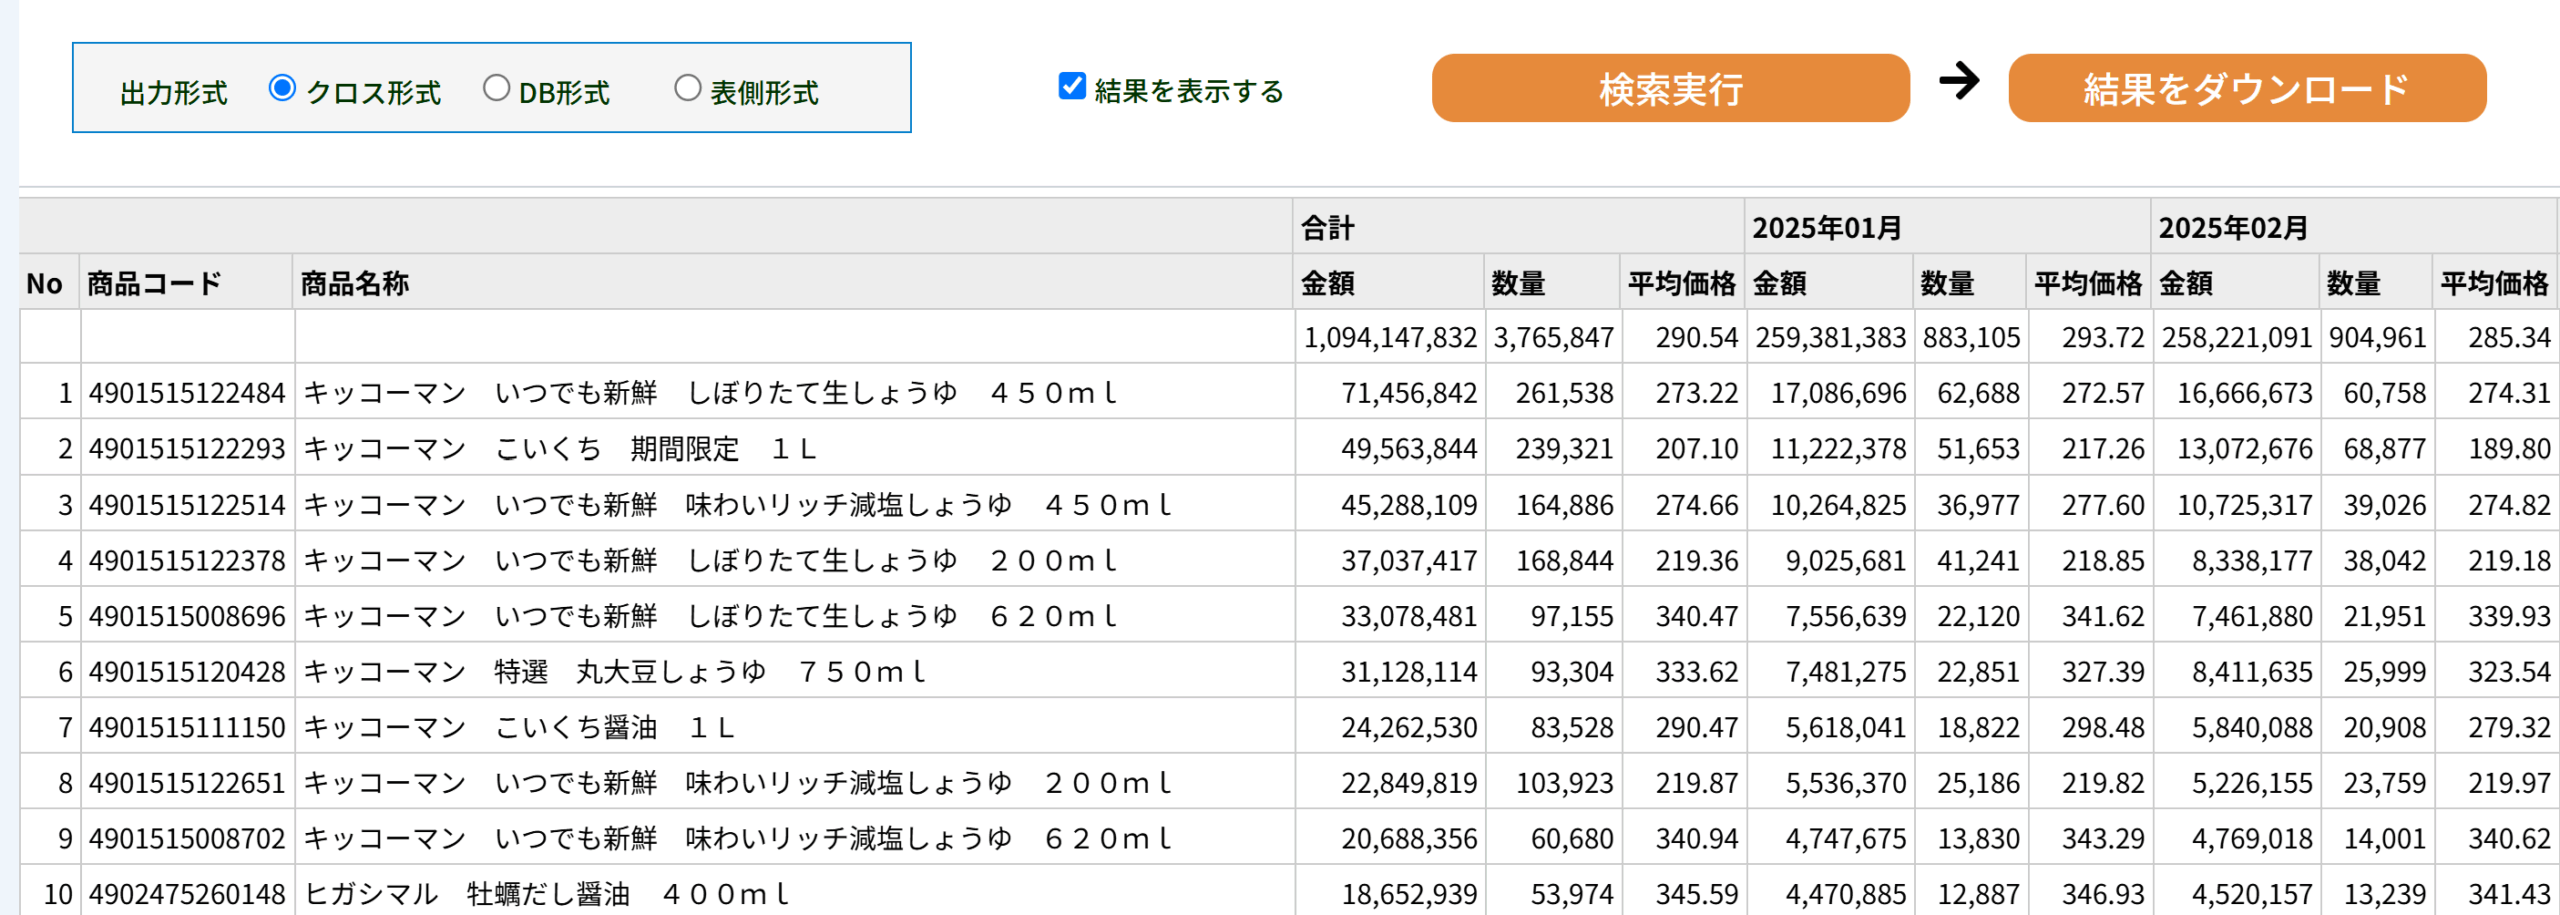Screen dimensions: 2560x915
Task: Click product code 4901515008702
Action: 187,838
